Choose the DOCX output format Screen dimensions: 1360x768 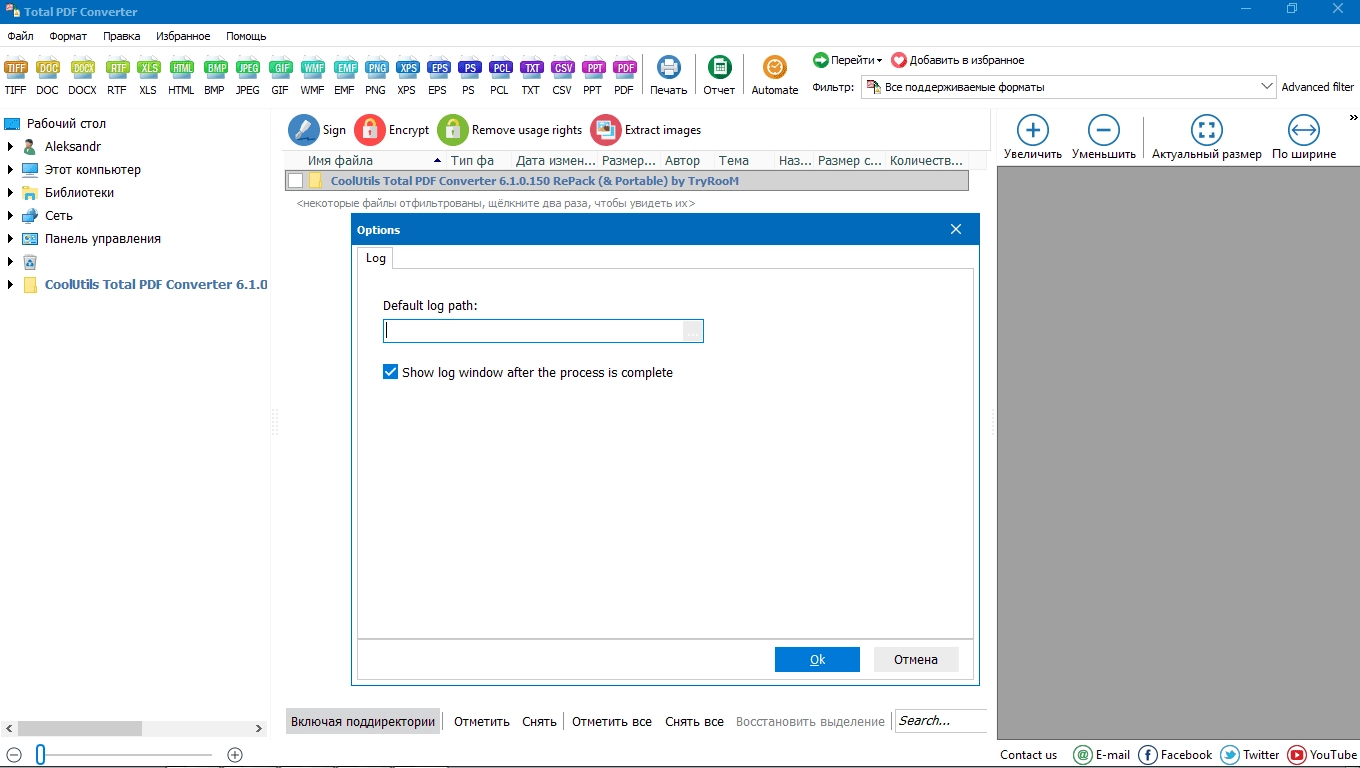(x=82, y=76)
